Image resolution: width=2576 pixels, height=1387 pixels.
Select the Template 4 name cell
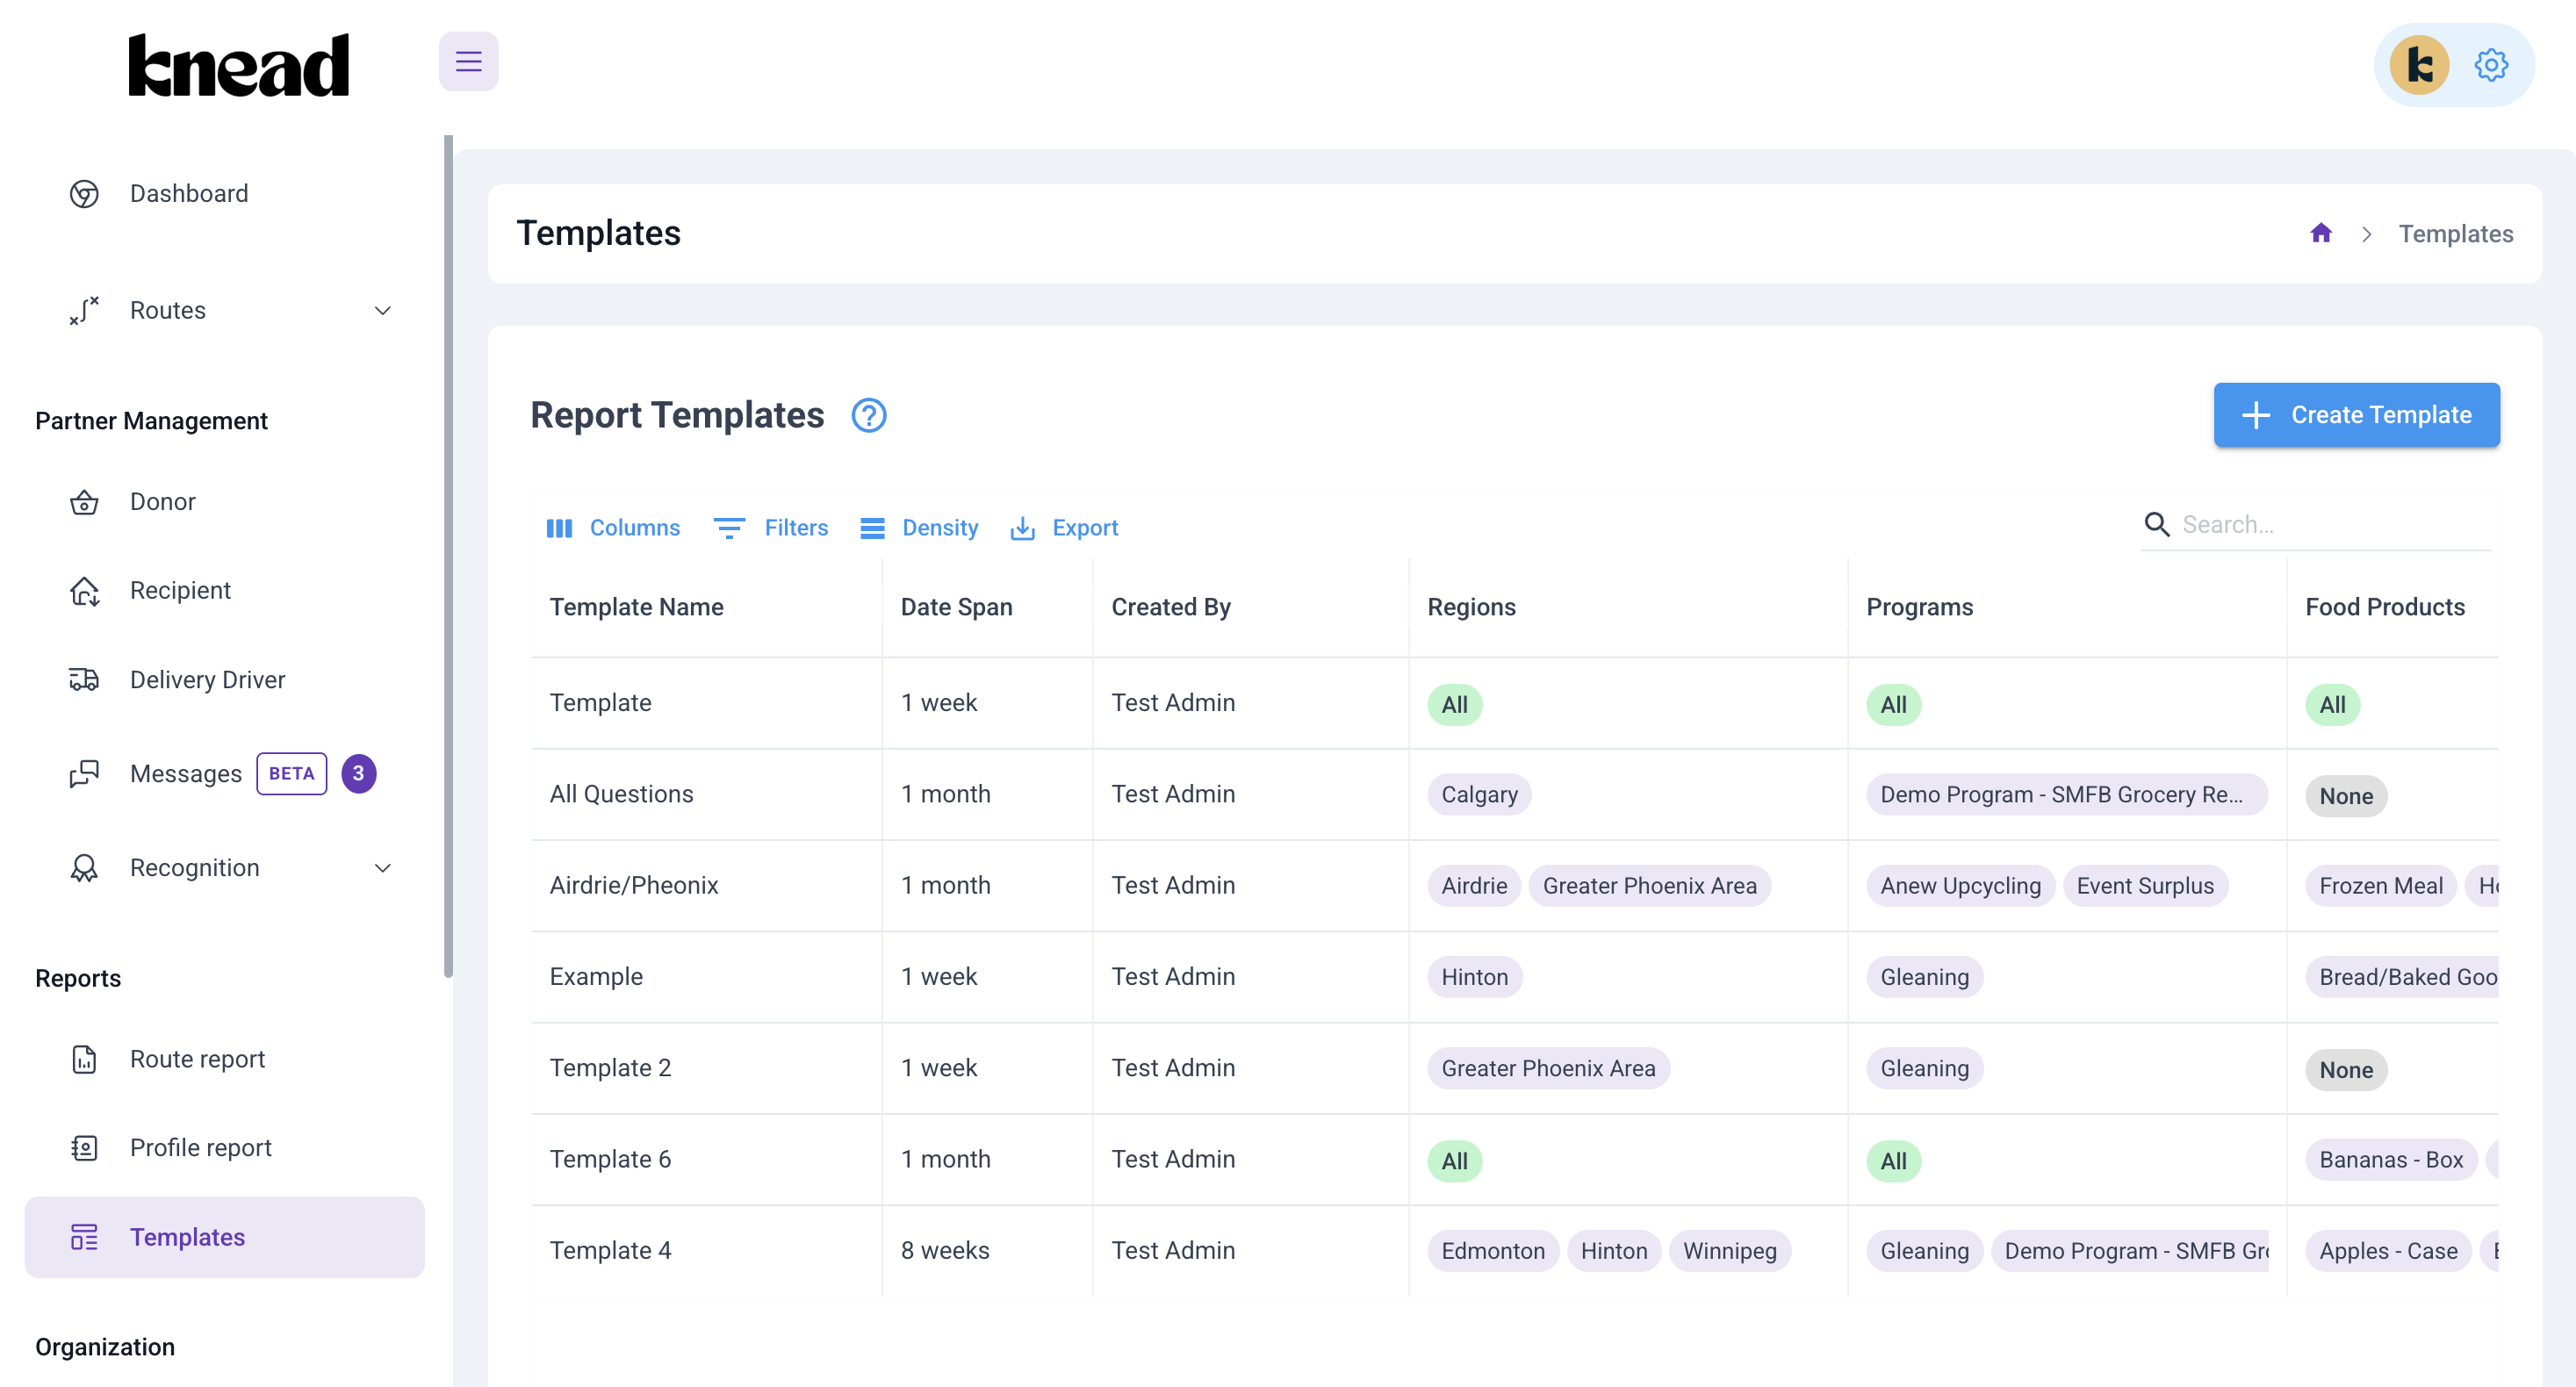(706, 1251)
